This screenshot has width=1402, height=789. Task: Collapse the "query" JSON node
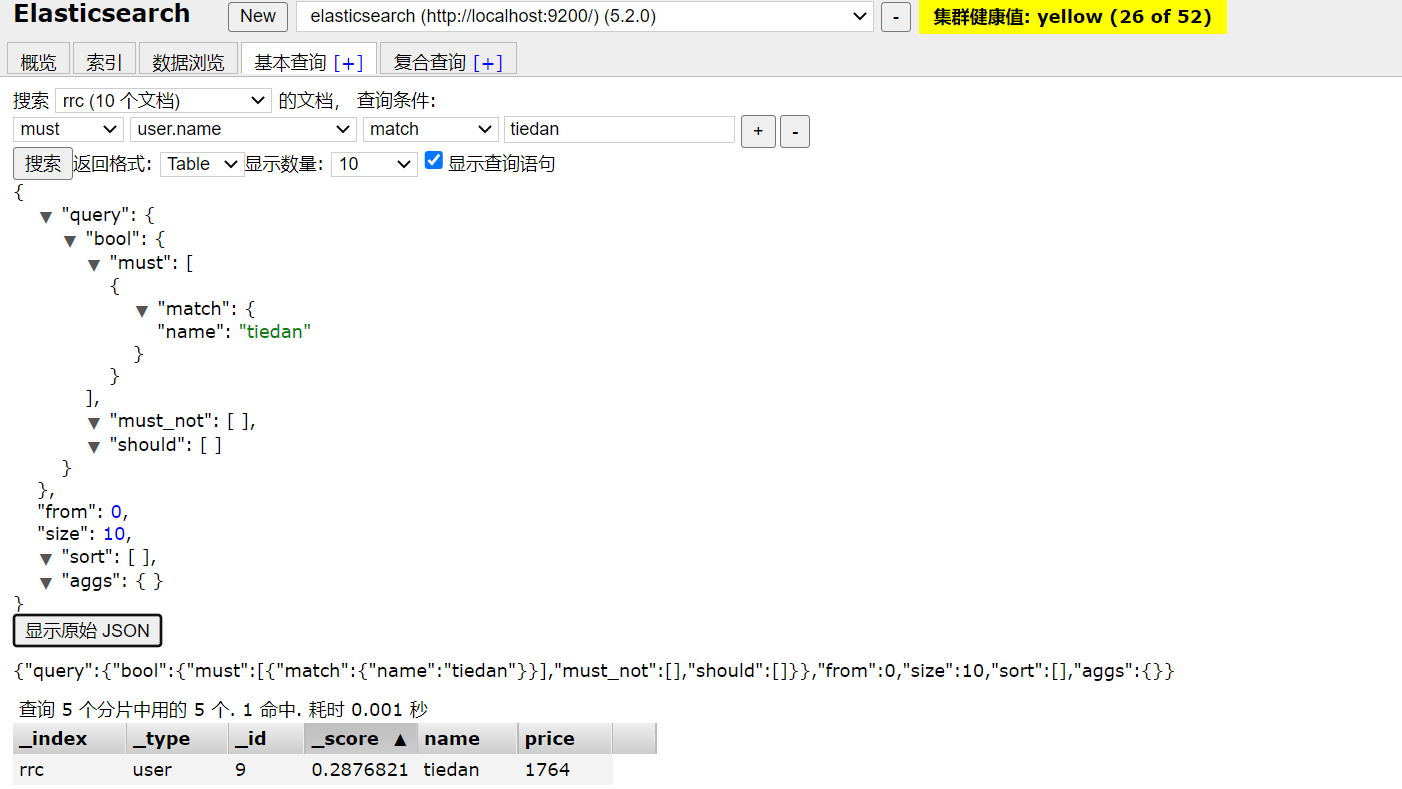click(45, 216)
